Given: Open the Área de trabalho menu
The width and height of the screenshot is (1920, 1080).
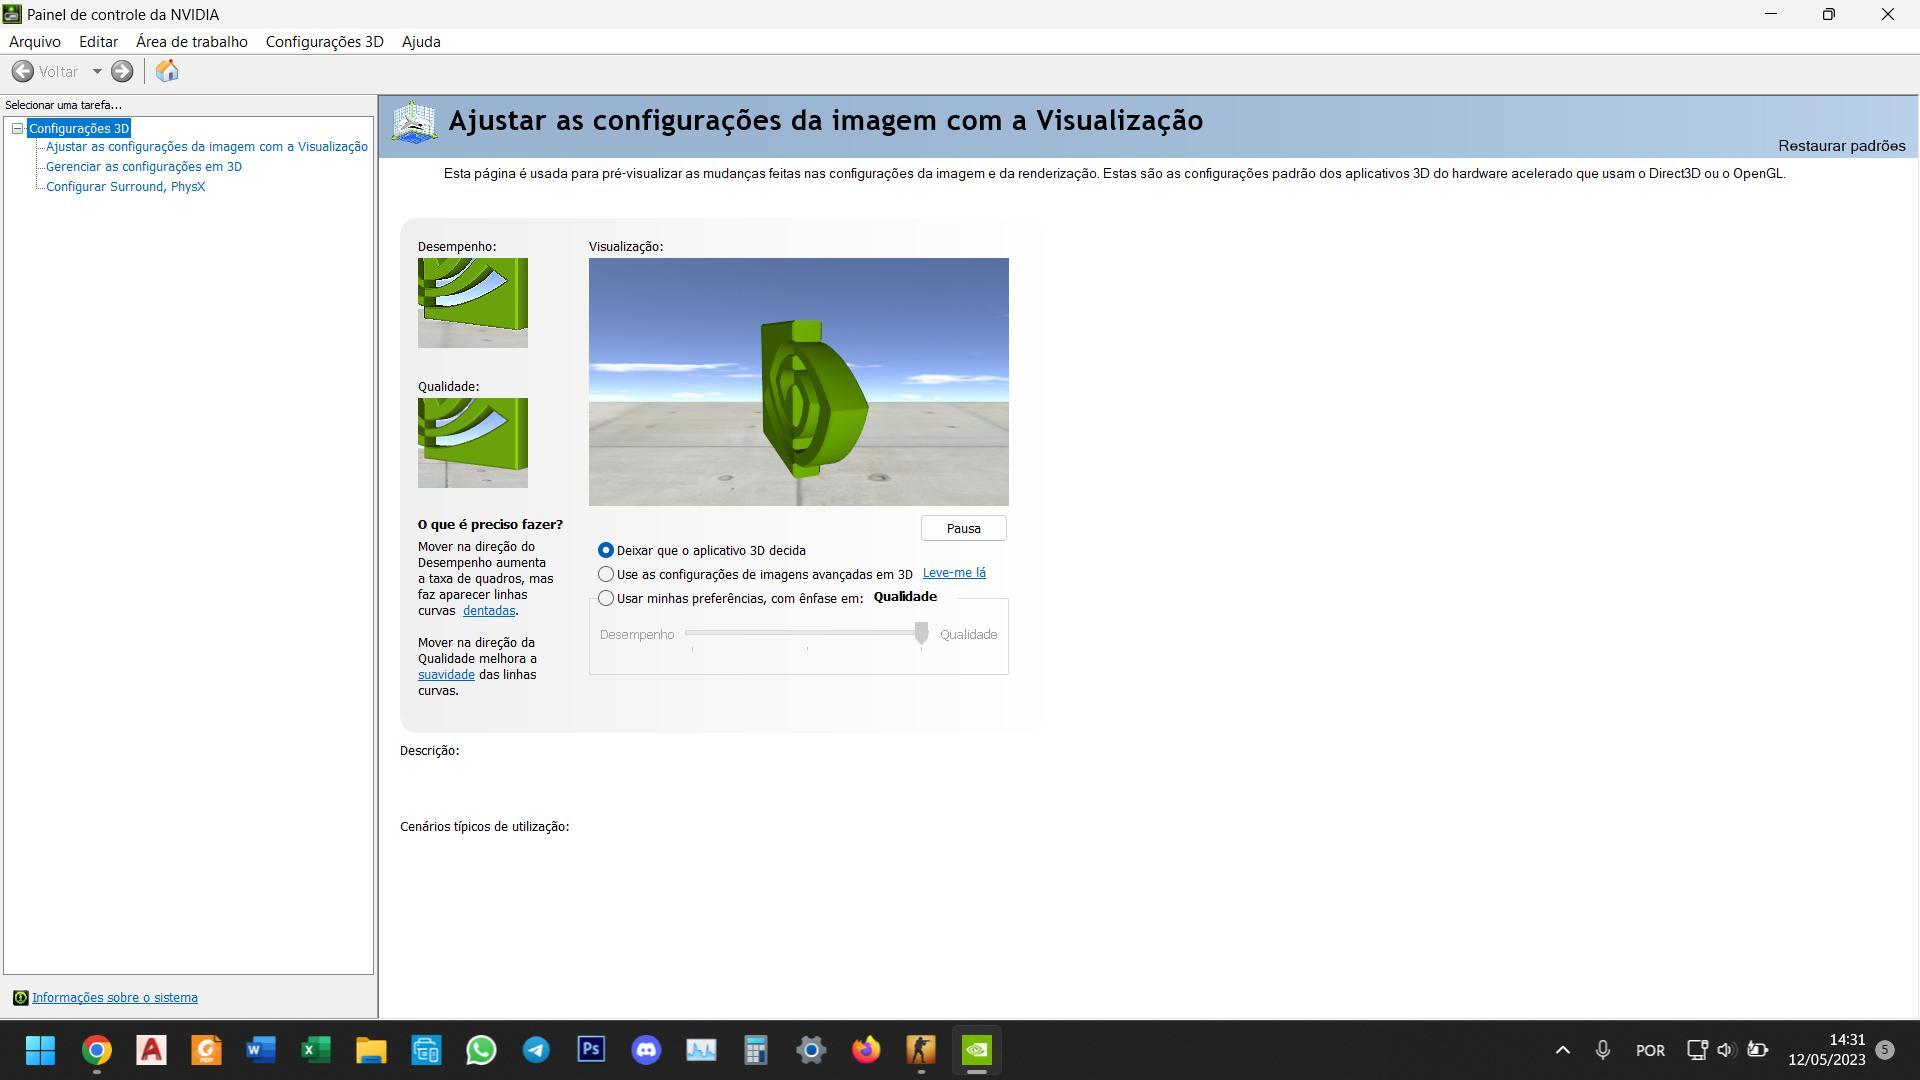Looking at the screenshot, I should point(192,42).
